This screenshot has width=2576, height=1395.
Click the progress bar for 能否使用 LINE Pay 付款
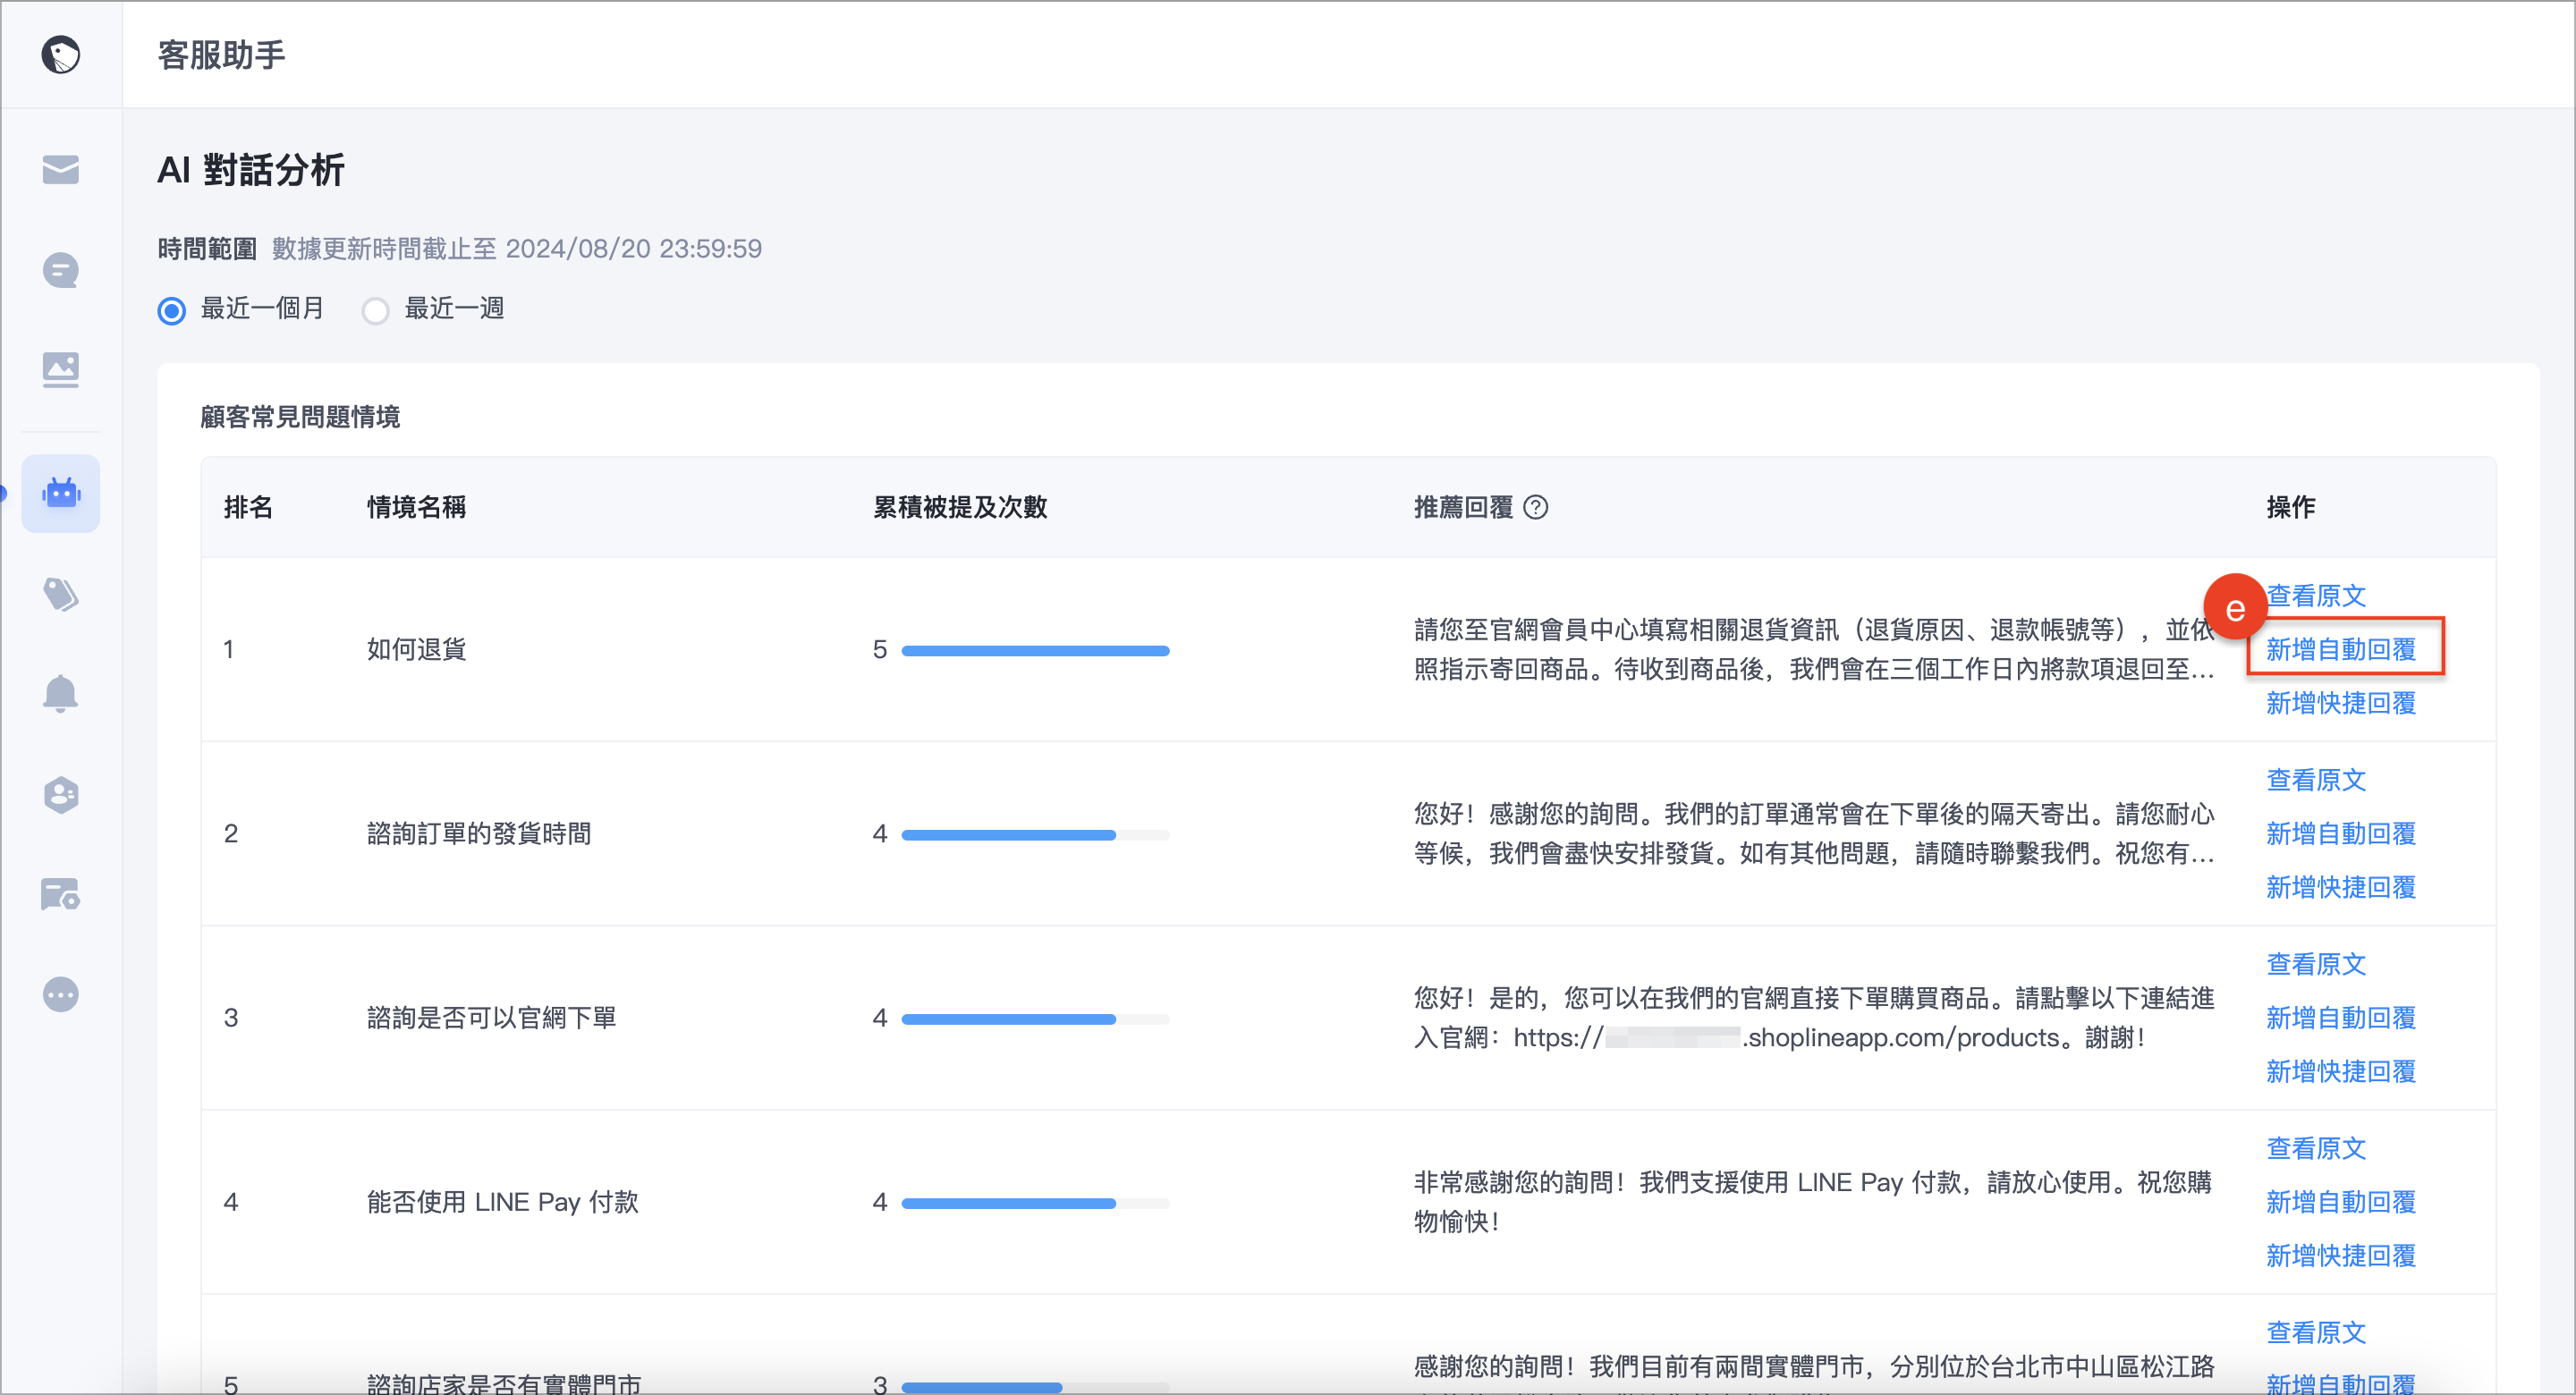(x=1035, y=1203)
